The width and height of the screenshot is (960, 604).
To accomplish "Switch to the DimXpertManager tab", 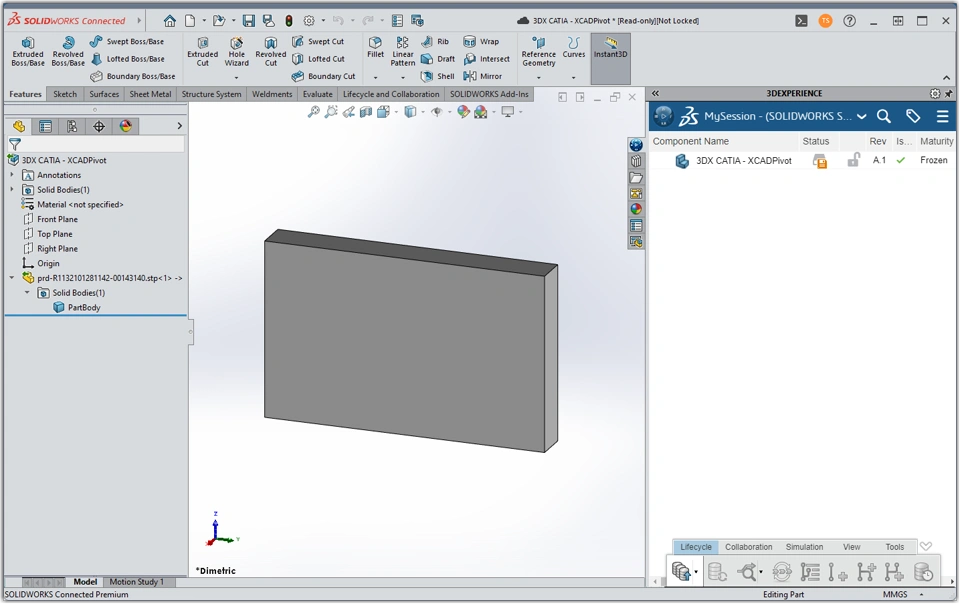I will [99, 126].
